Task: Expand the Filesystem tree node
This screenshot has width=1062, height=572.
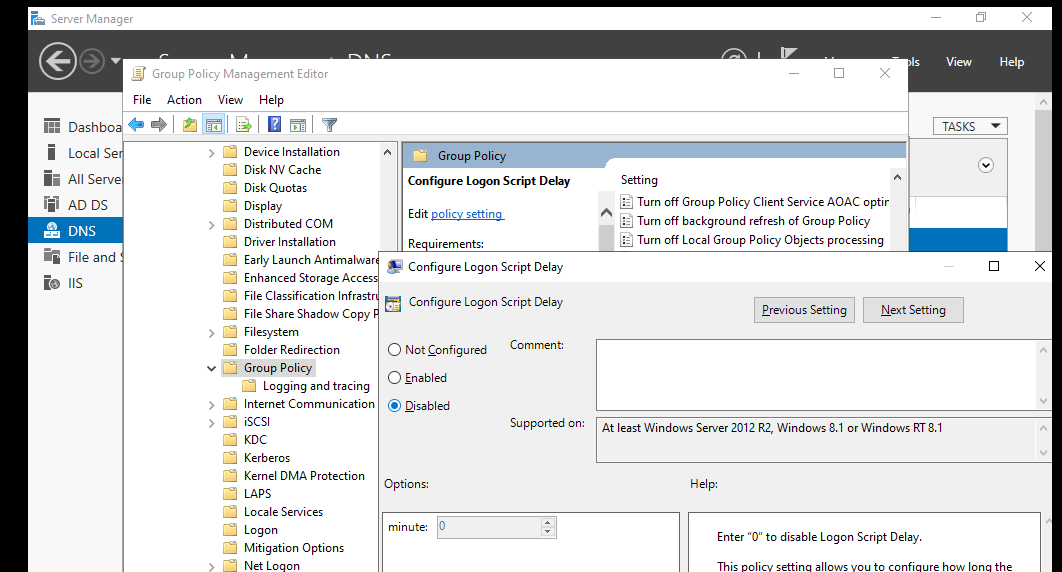Action: [x=211, y=333]
